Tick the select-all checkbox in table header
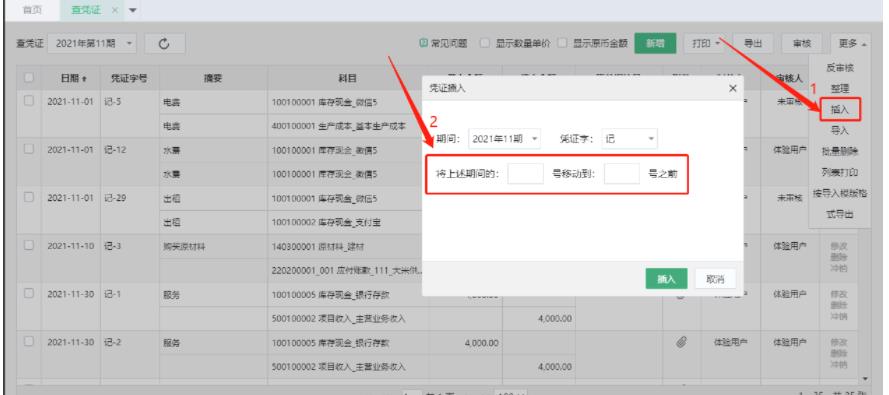 tap(29, 78)
